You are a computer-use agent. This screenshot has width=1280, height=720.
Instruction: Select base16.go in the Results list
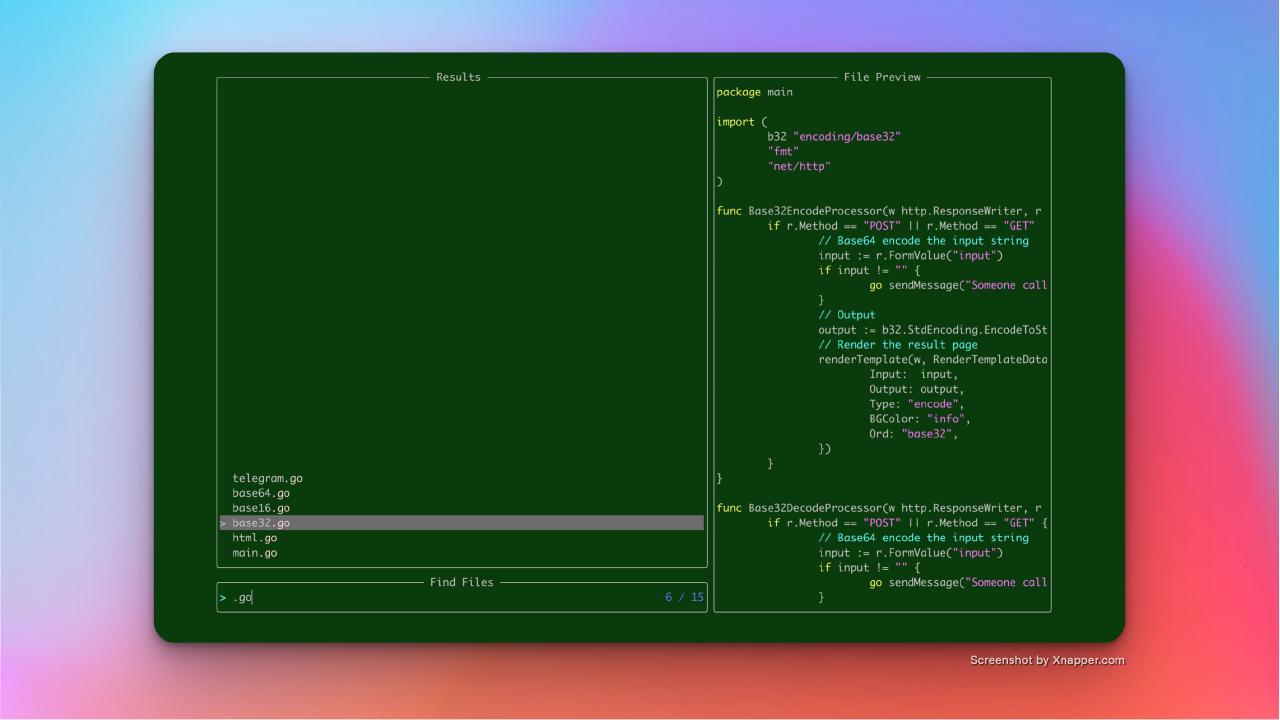click(261, 508)
